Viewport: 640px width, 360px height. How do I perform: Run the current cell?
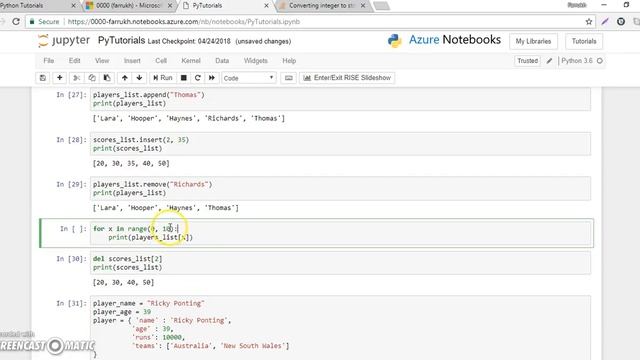[x=163, y=78]
